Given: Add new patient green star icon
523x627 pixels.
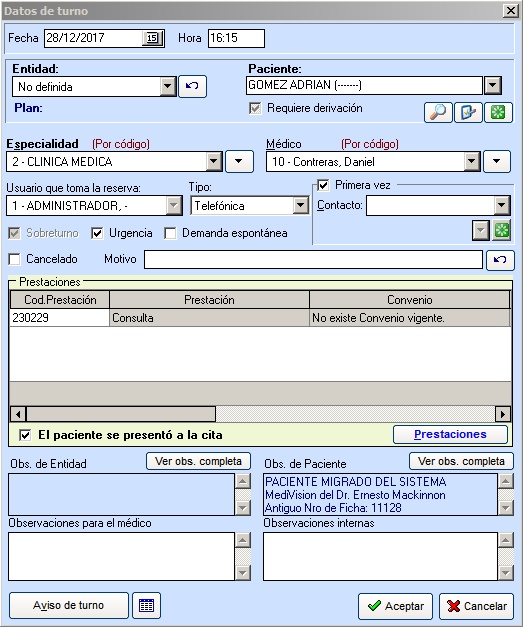Looking at the screenshot, I should click(x=498, y=112).
